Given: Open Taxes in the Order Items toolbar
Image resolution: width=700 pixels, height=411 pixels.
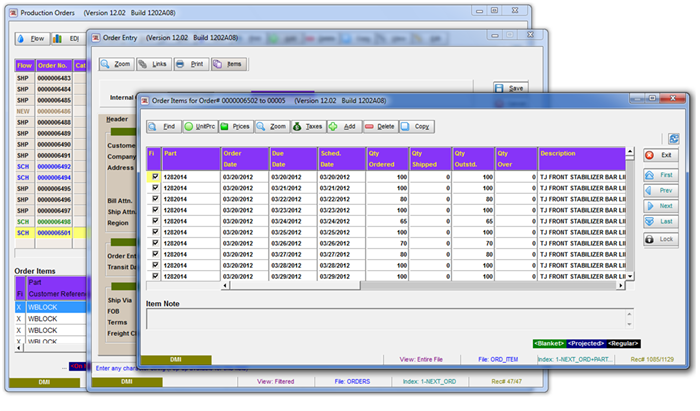Looking at the screenshot, I should pos(308,127).
